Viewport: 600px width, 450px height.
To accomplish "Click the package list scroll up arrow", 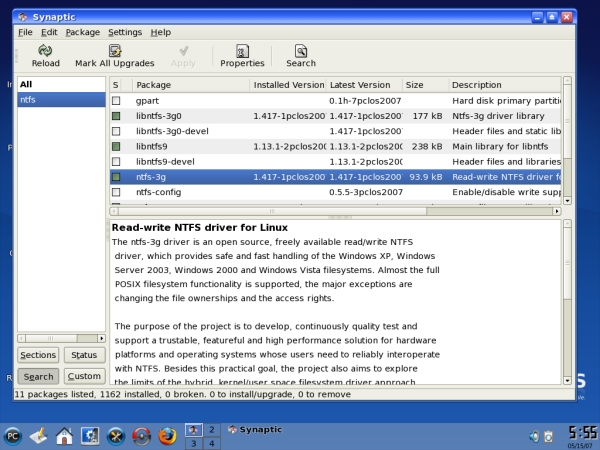I will (x=567, y=80).
